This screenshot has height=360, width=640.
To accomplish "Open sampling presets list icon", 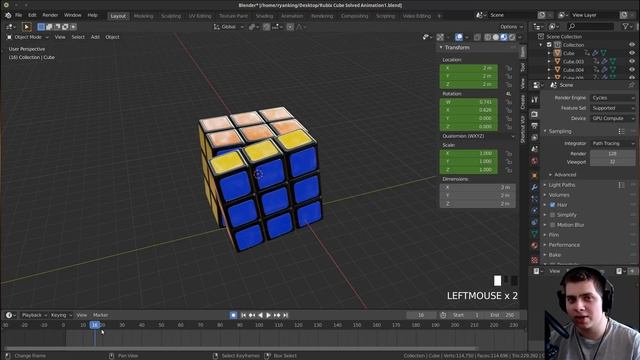I will [621, 131].
